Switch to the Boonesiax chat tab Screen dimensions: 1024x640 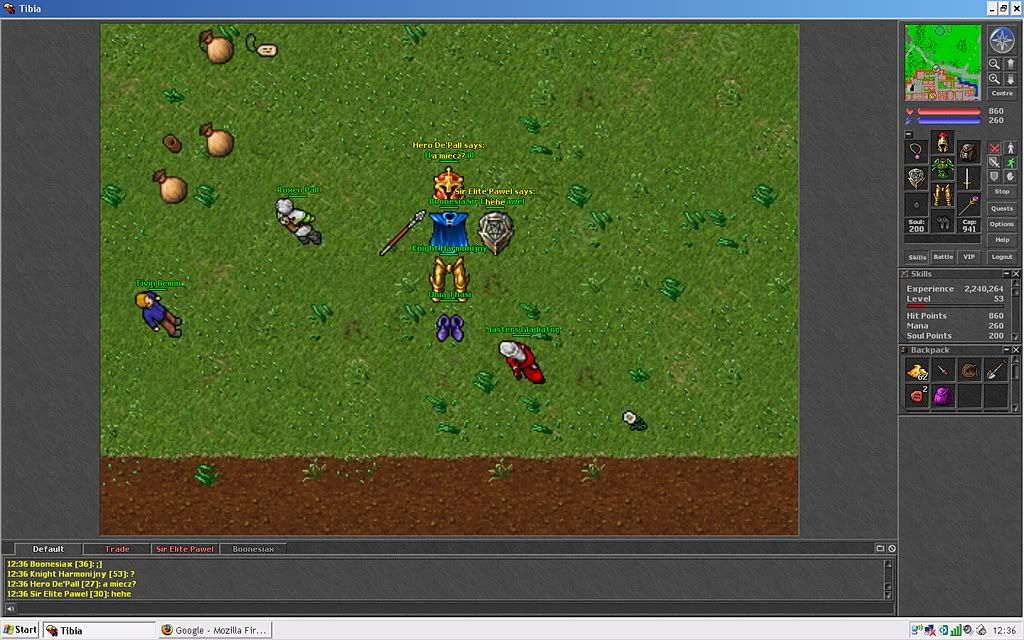pos(253,549)
